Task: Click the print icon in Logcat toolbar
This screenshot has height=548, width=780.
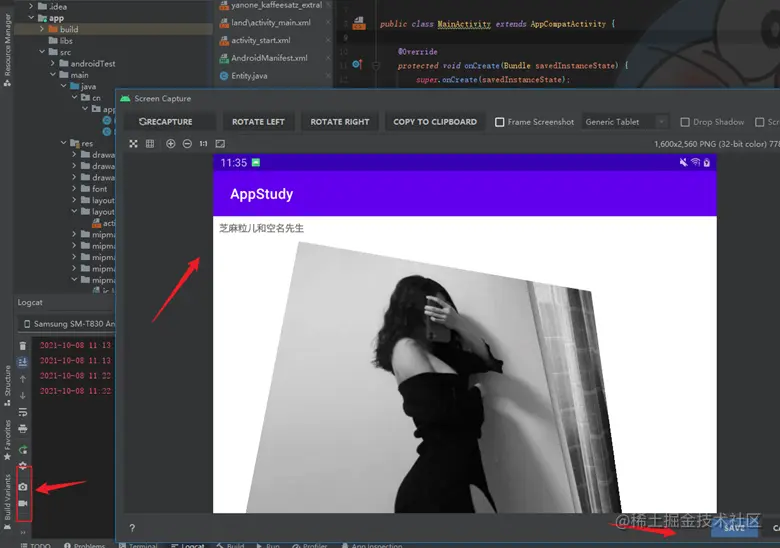Action: tap(22, 429)
